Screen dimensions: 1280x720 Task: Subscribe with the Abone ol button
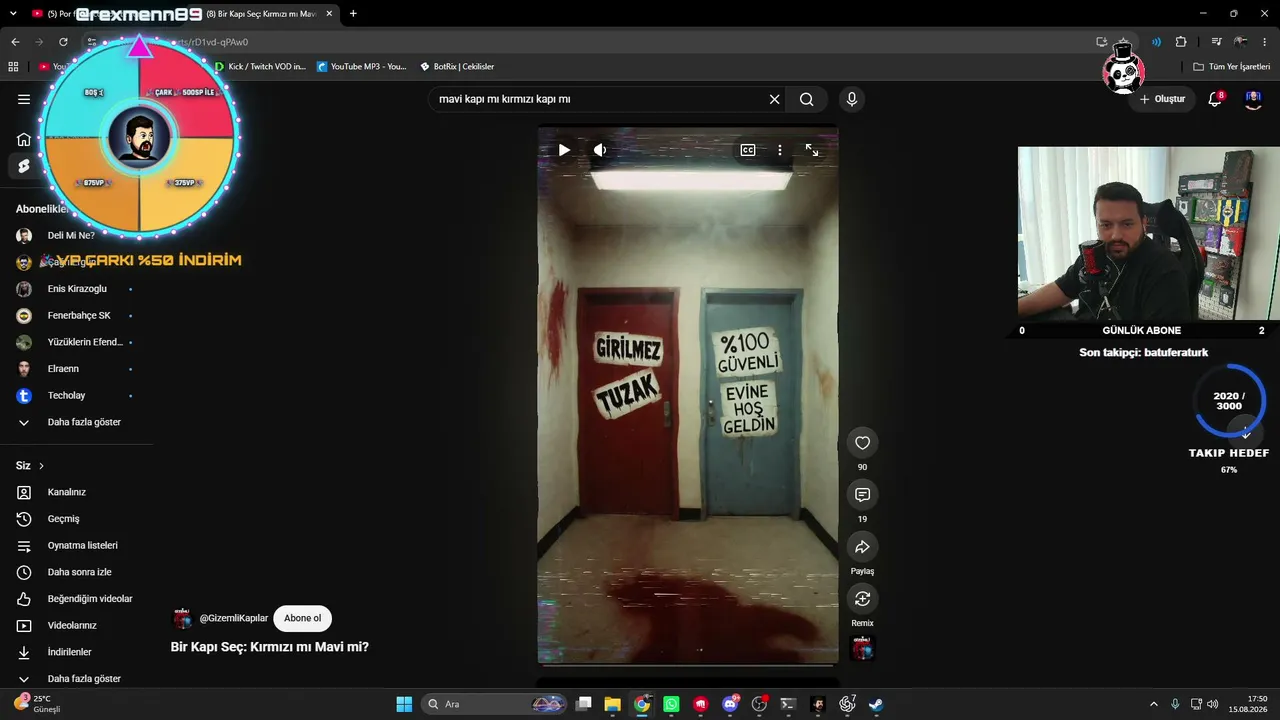[303, 618]
